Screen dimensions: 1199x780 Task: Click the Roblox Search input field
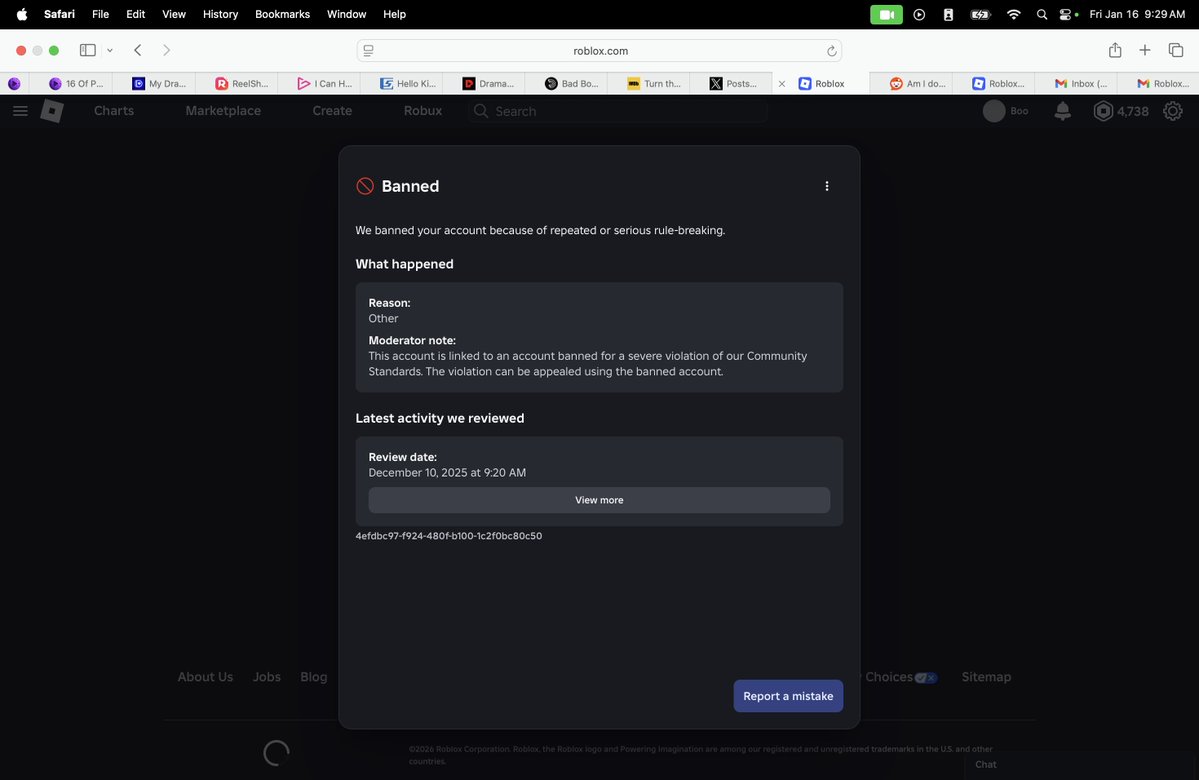coord(618,111)
